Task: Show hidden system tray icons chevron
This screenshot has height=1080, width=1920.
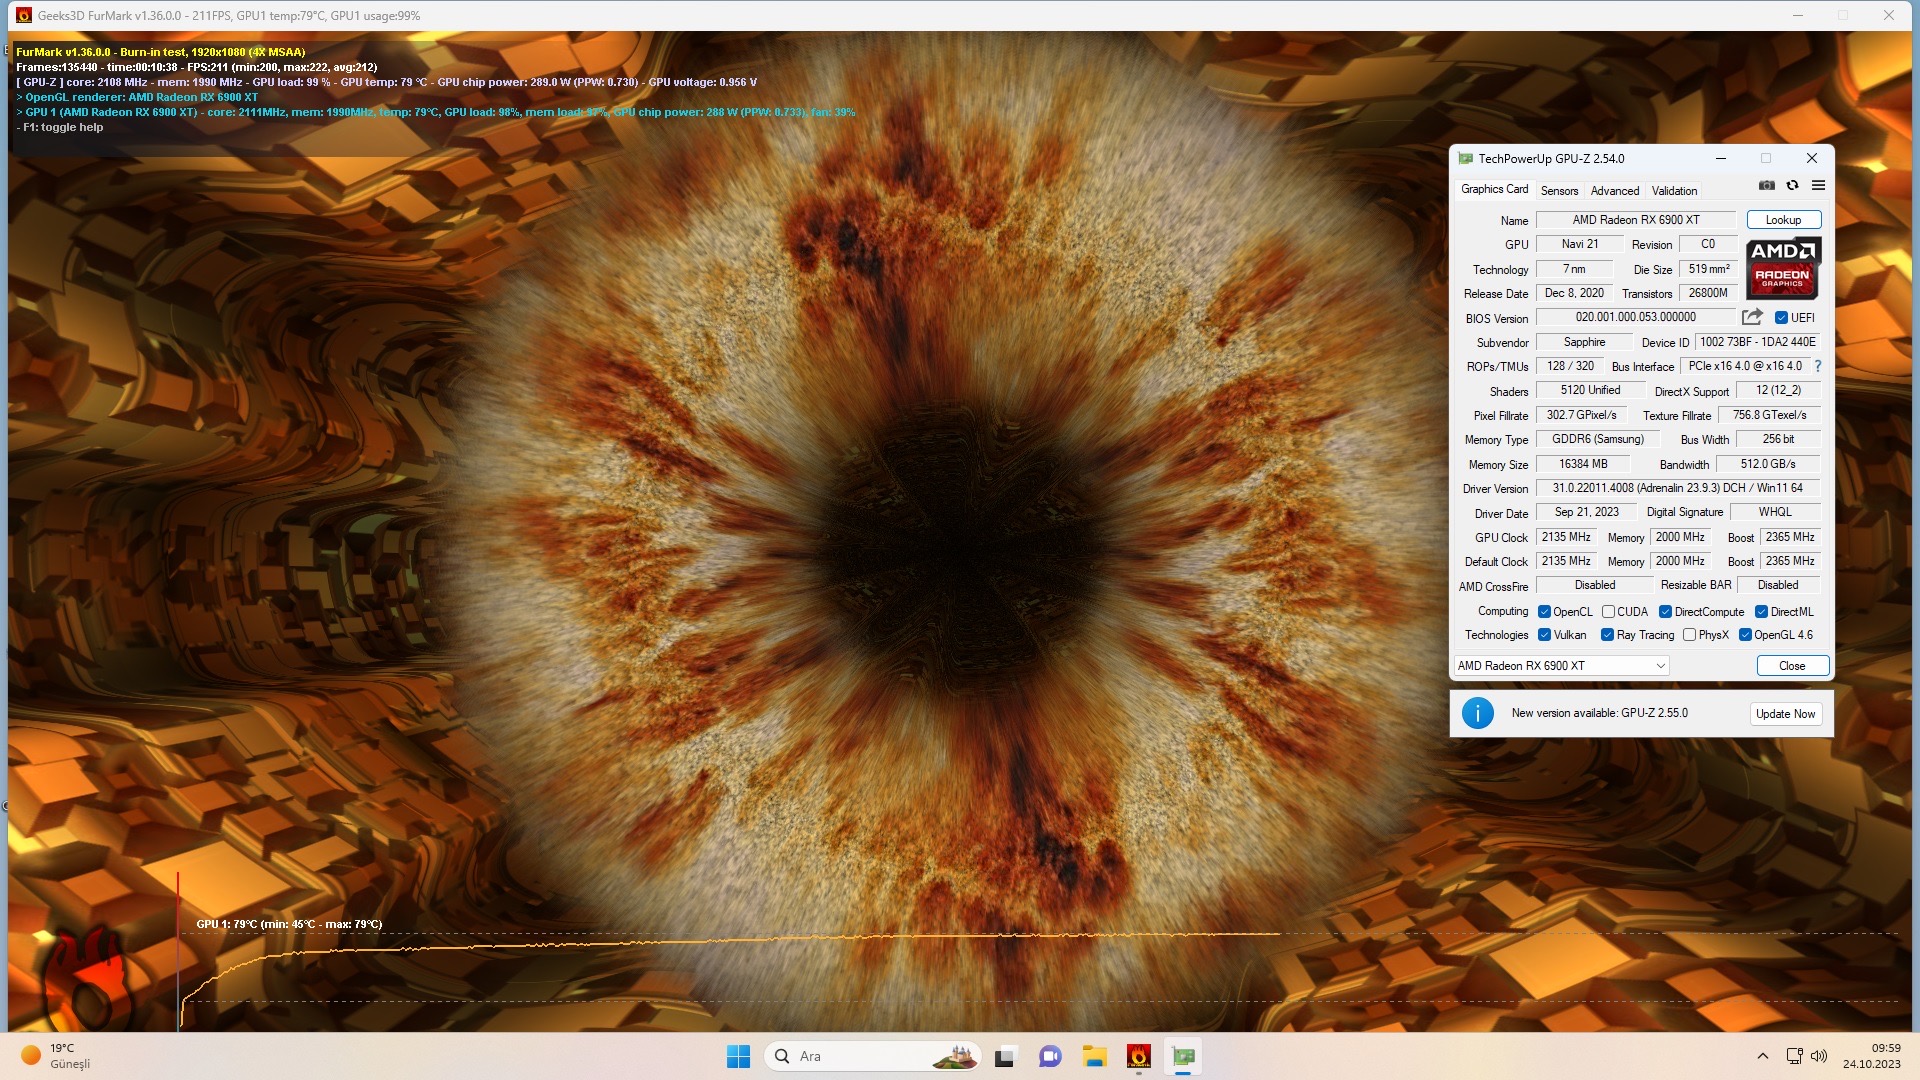Action: coord(1762,1056)
